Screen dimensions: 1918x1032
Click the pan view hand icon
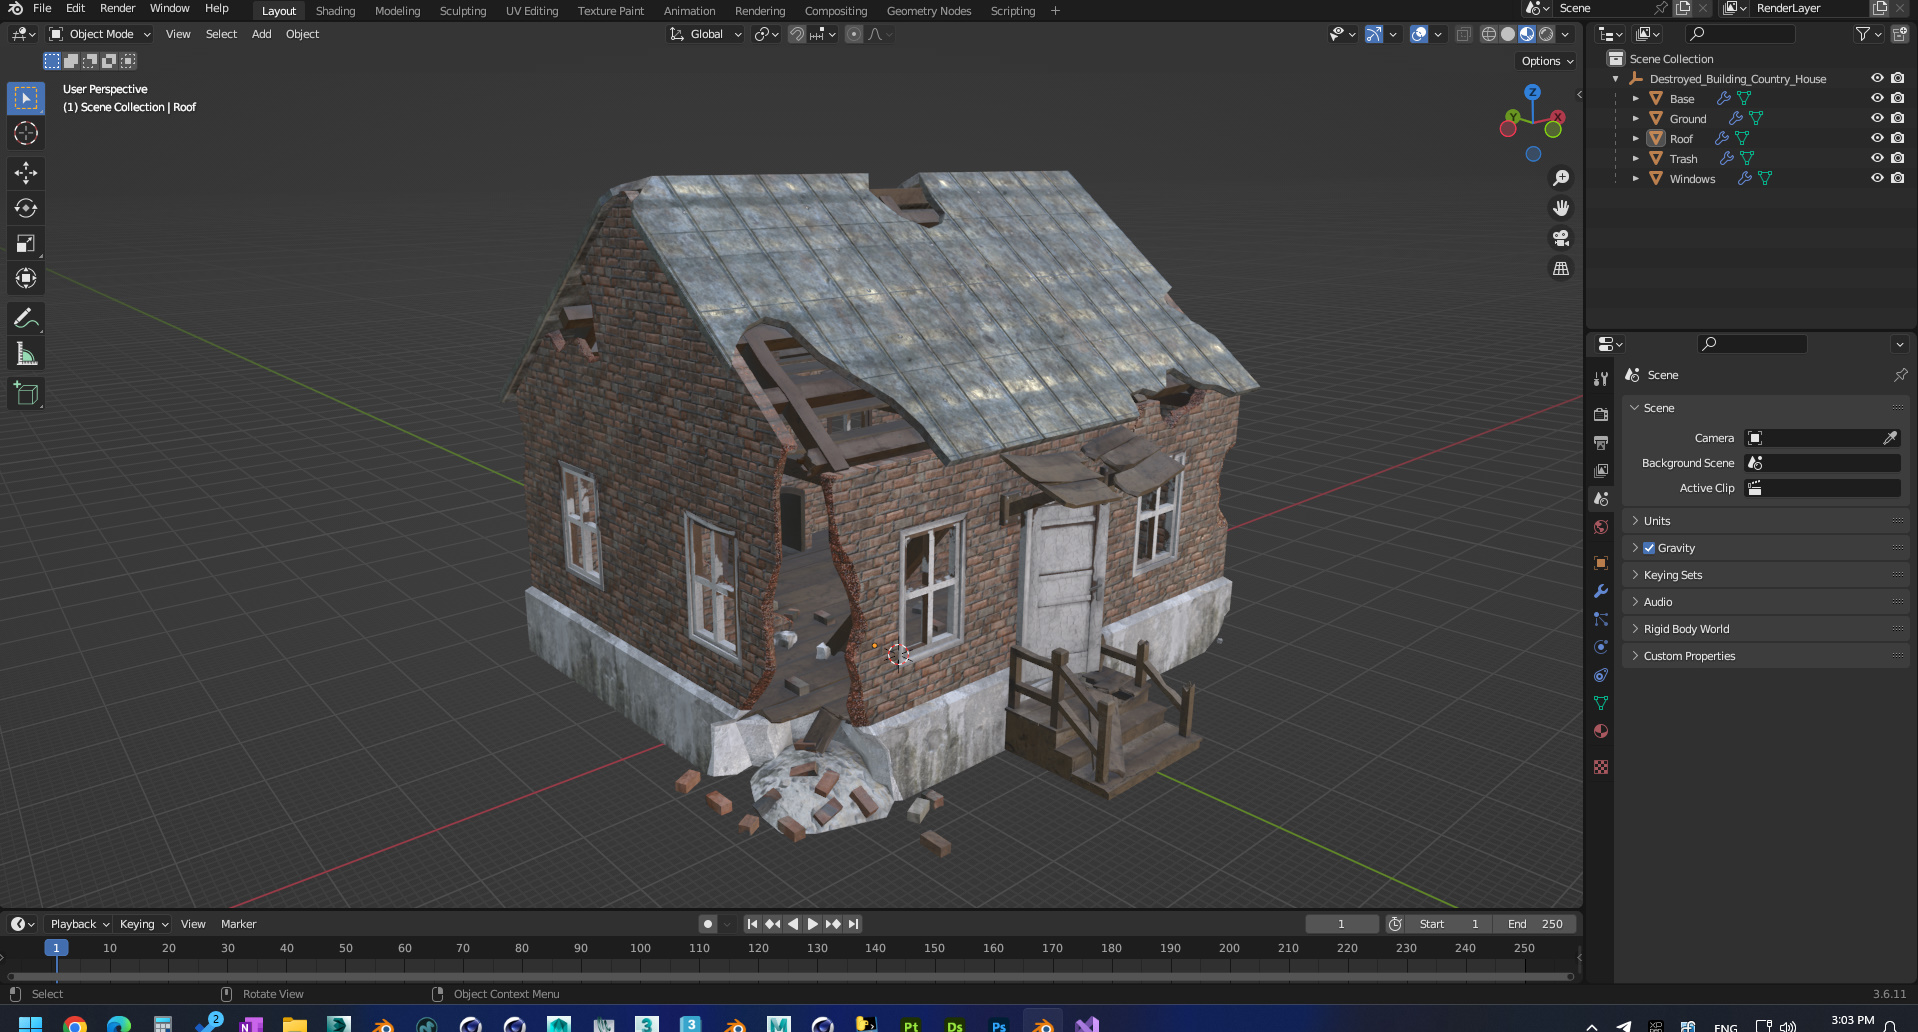click(1561, 208)
